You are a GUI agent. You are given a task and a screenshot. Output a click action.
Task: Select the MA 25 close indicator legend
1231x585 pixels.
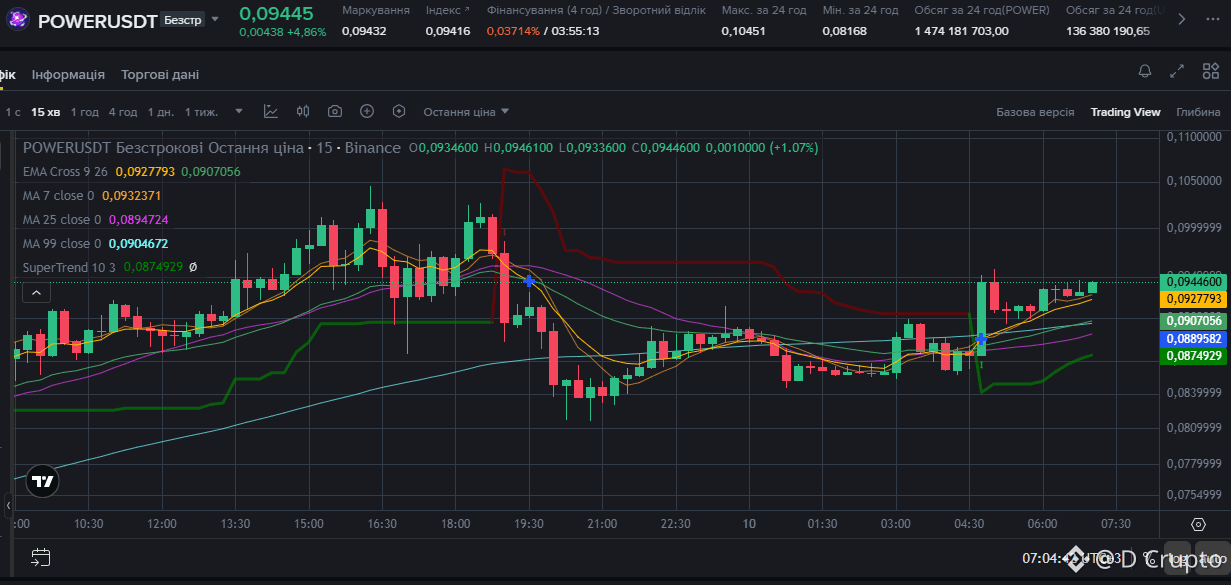(62, 219)
